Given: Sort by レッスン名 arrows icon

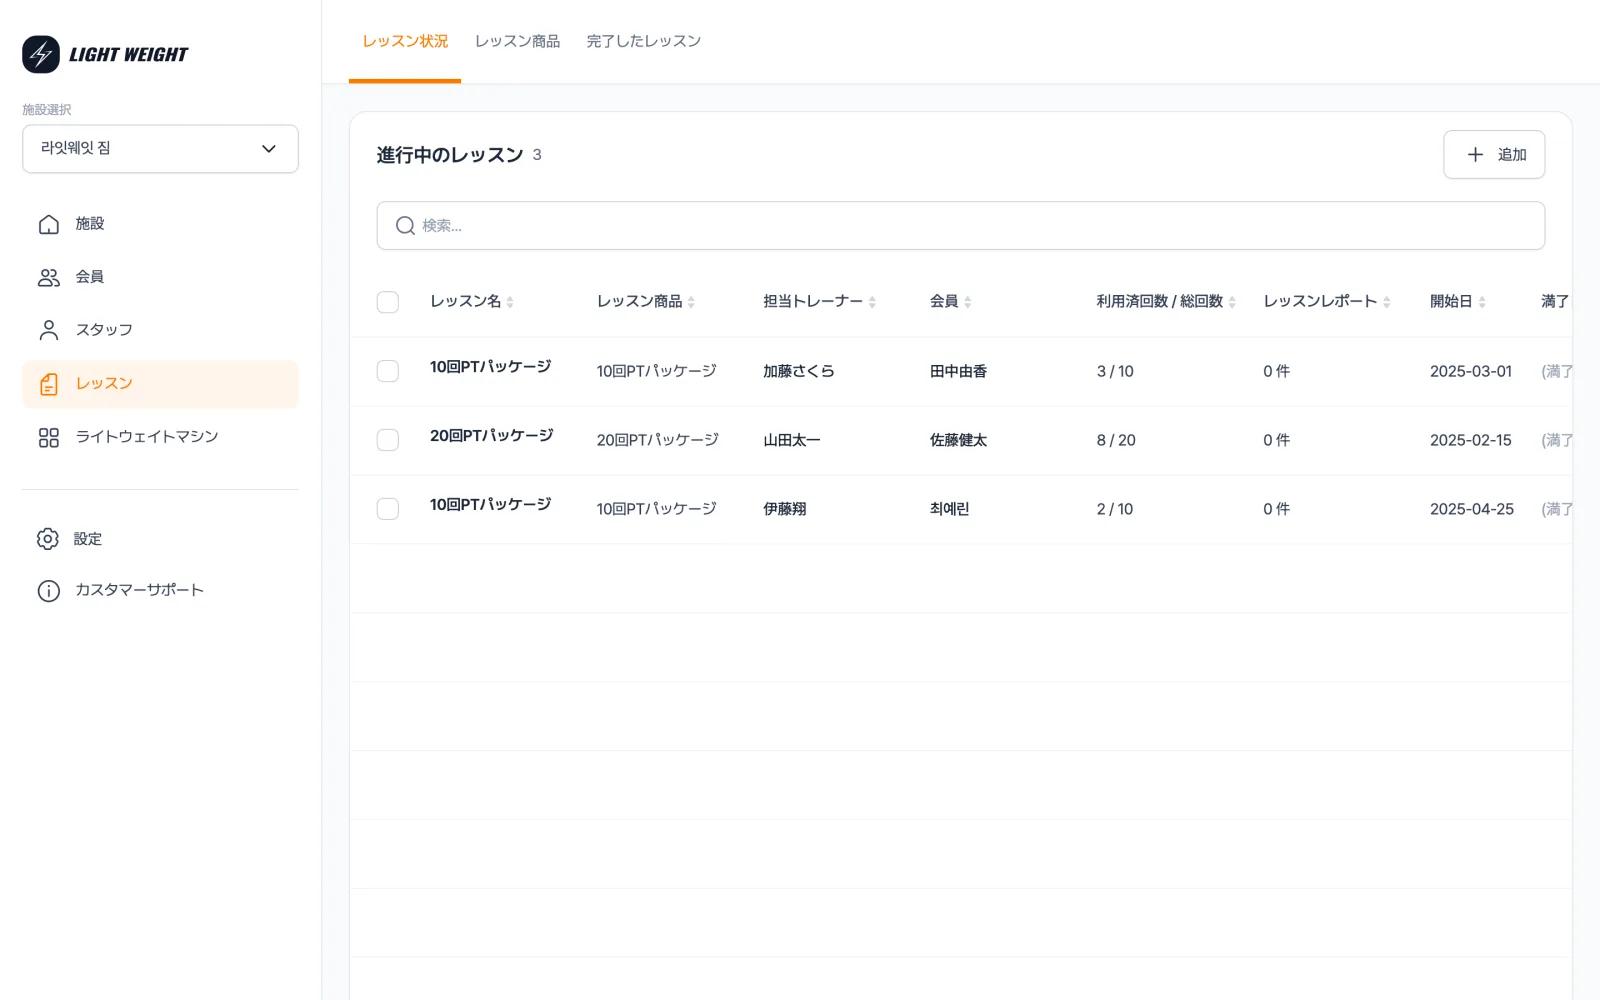Looking at the screenshot, I should click(510, 302).
